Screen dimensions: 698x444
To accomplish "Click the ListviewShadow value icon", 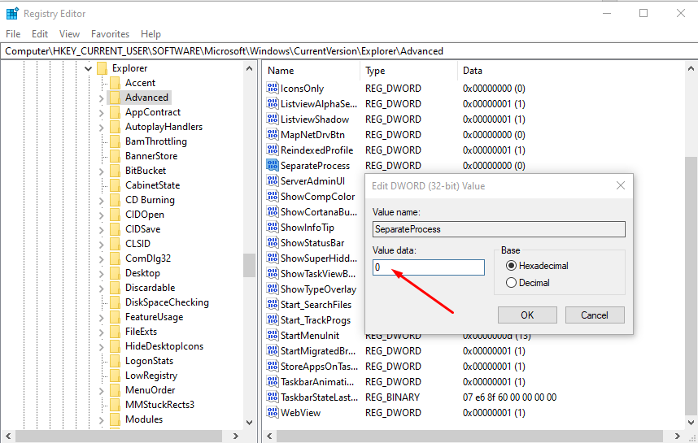I will (x=272, y=119).
